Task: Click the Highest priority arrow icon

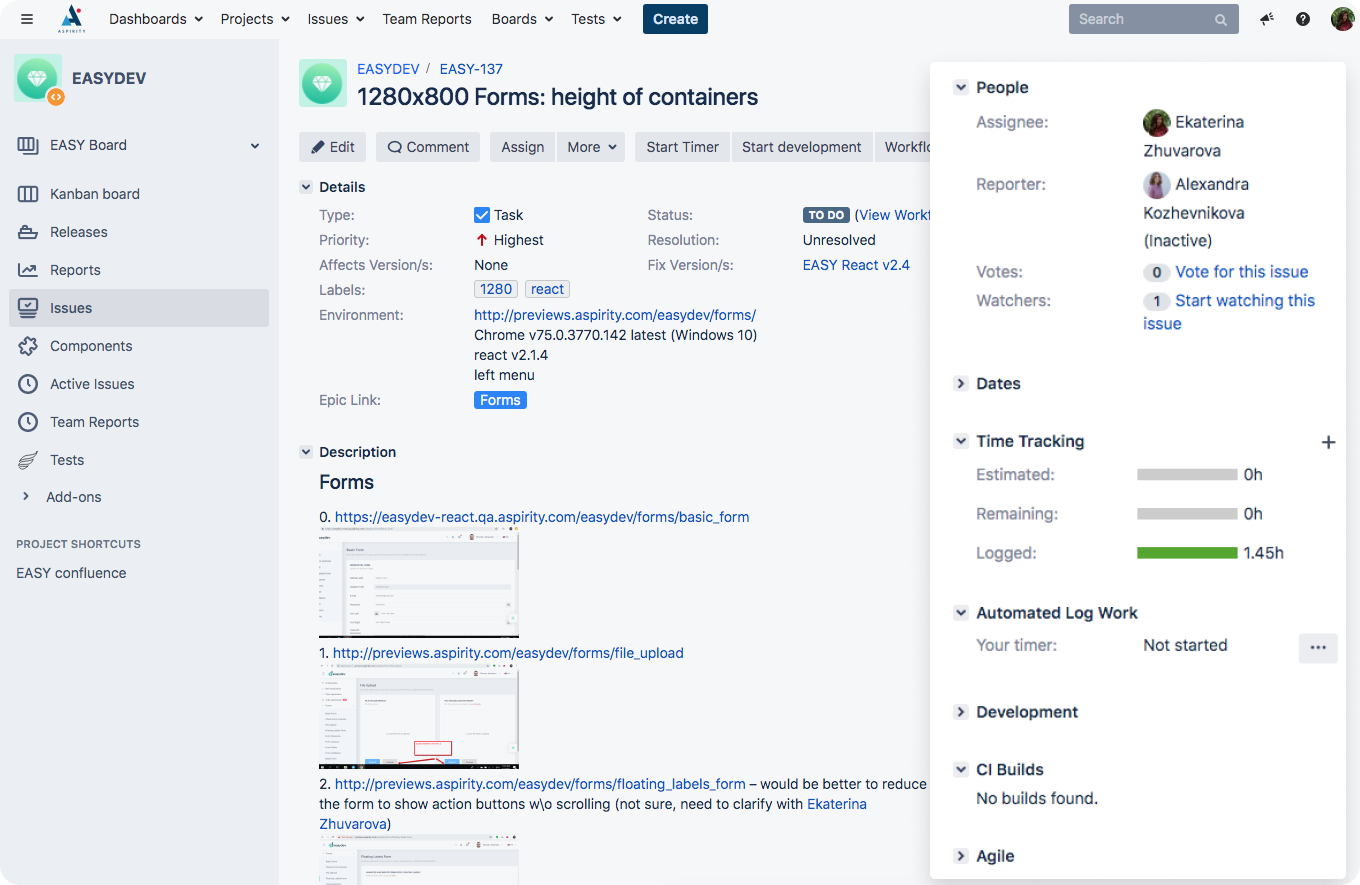Action: (x=482, y=240)
